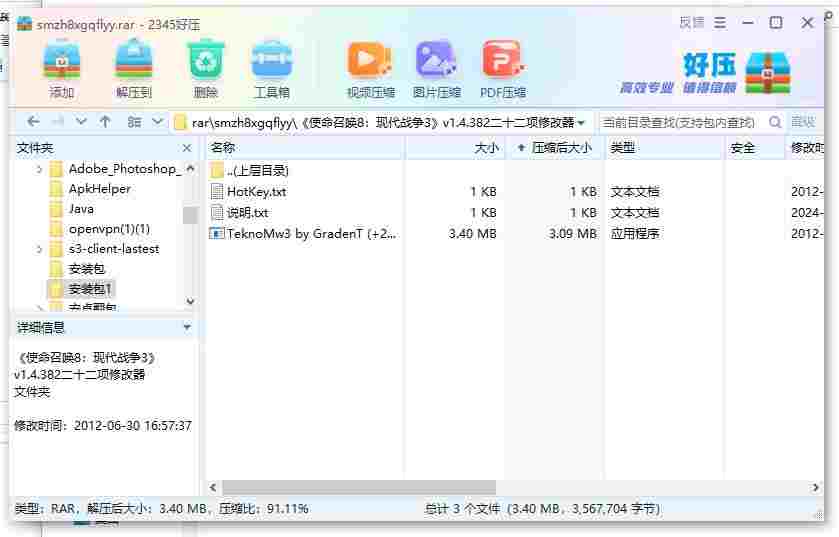
Task: Click the 3.40 MB size cell
Action: tap(472, 234)
